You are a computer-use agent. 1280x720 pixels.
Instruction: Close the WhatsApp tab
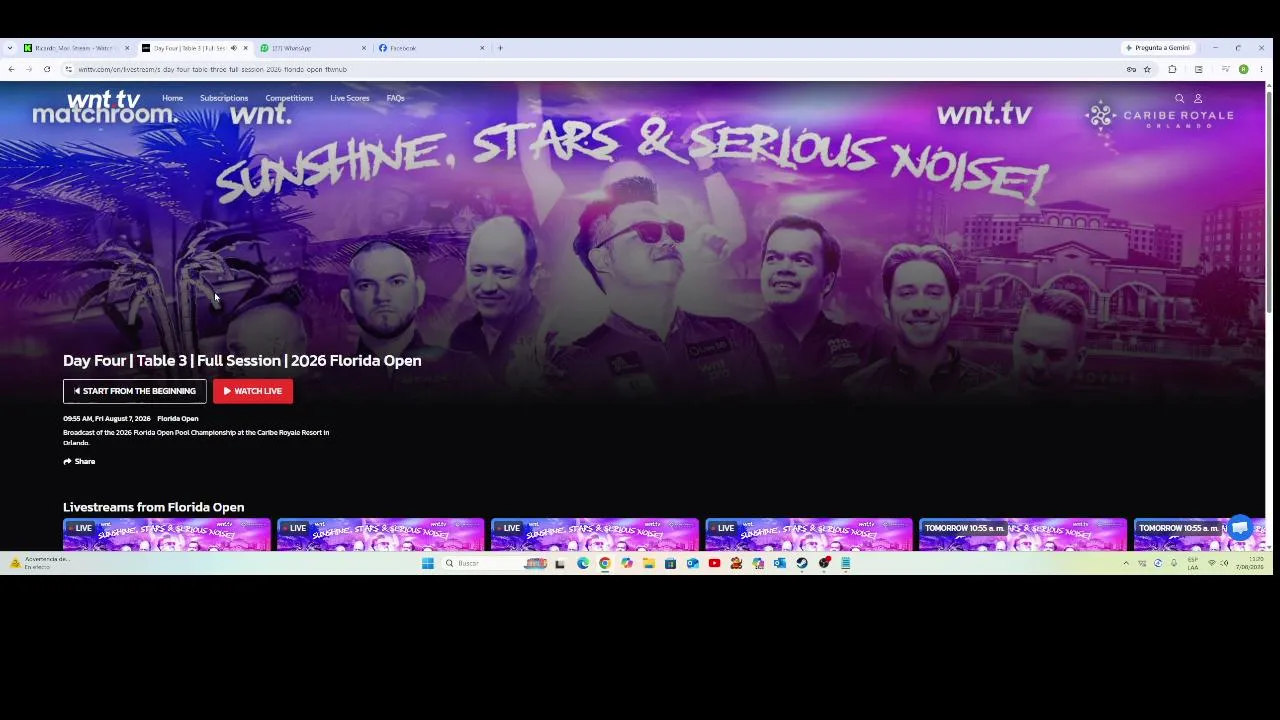(x=363, y=48)
